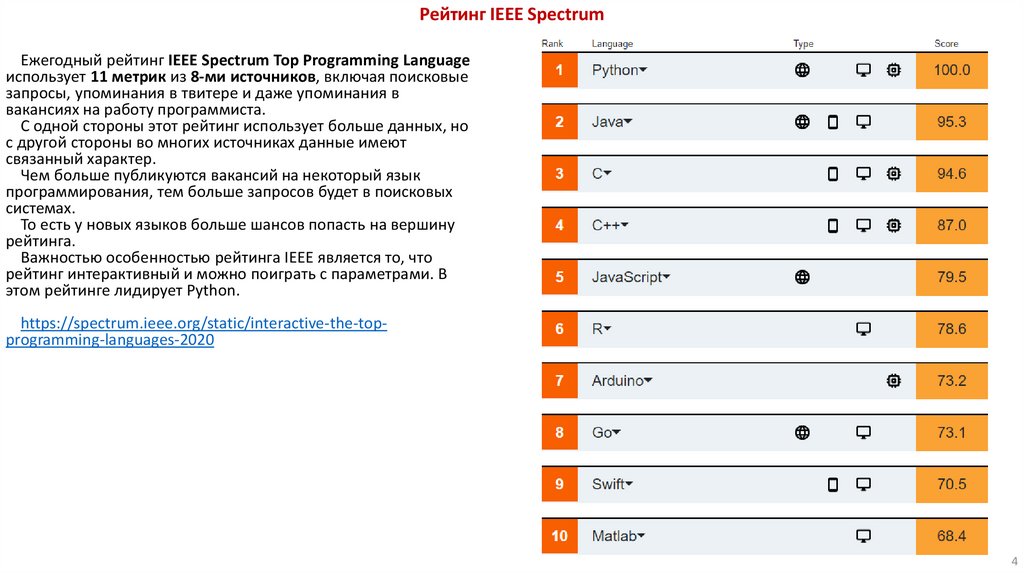Click the Language column header

pyautogui.click(x=612, y=44)
